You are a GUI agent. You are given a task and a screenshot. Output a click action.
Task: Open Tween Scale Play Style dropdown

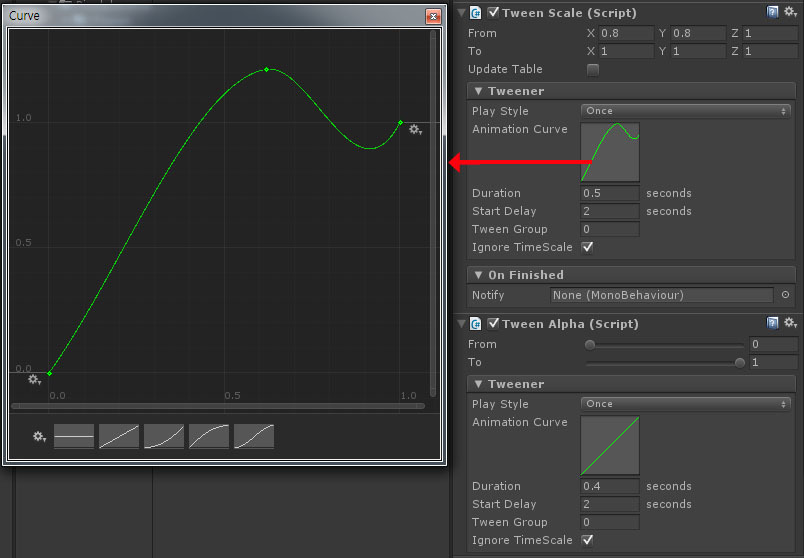point(686,111)
